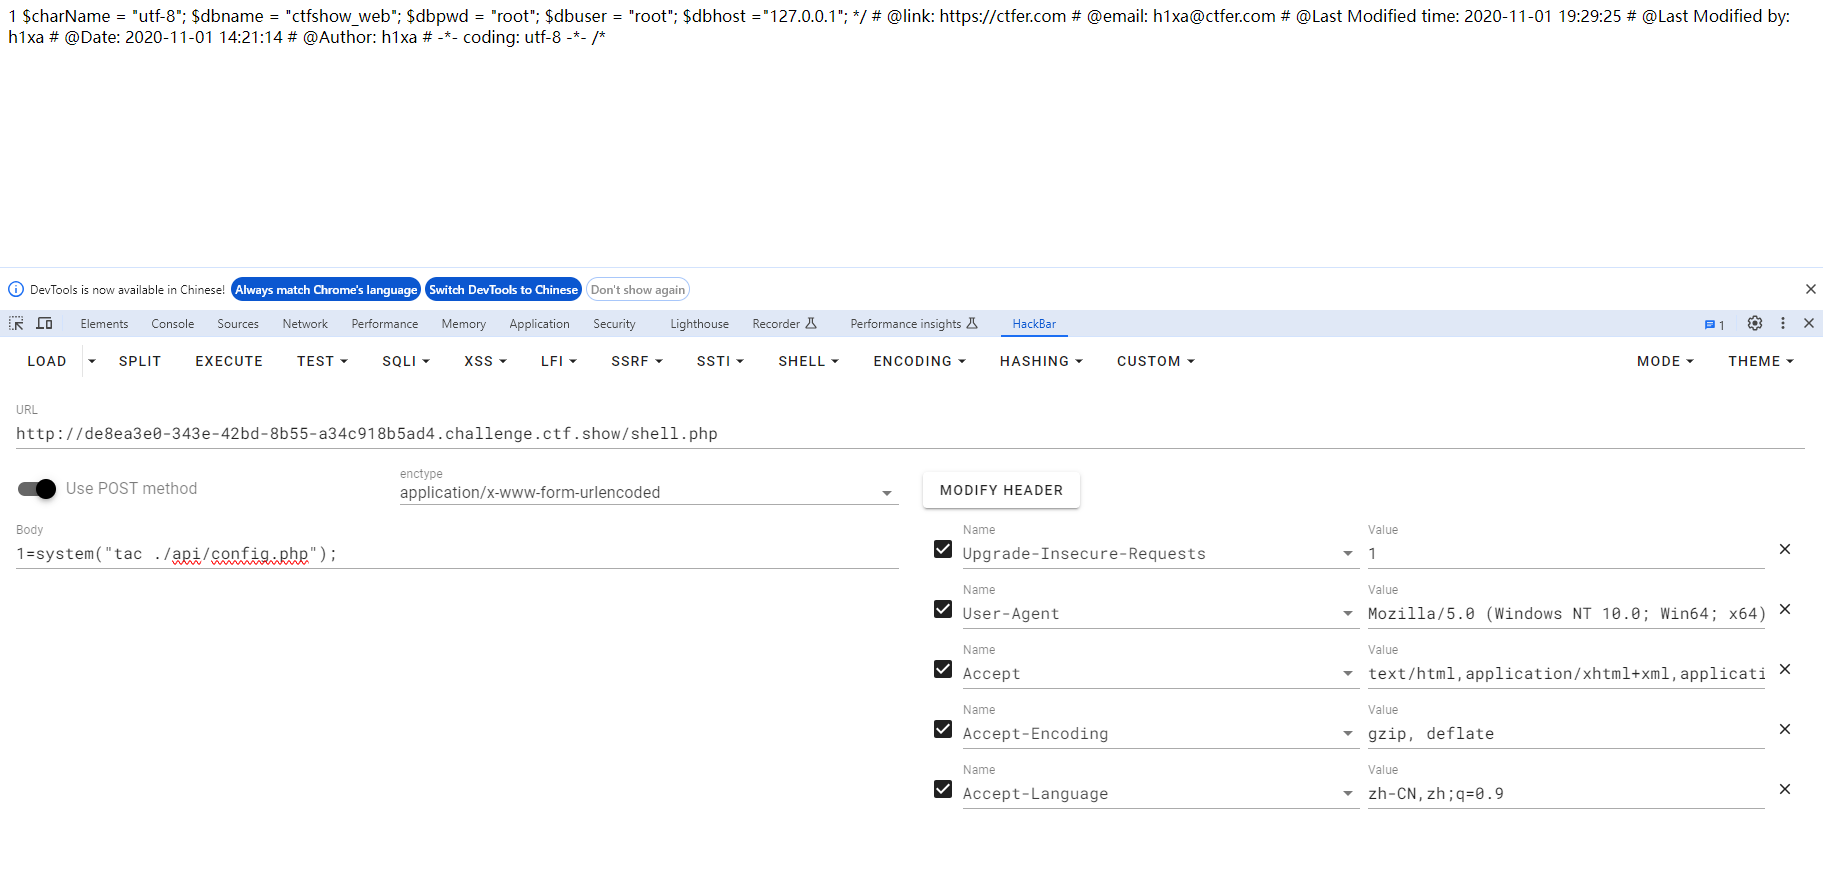This screenshot has height=880, width=1823.
Task: Disable the Accept-Encoding header checkbox
Action: [943, 729]
